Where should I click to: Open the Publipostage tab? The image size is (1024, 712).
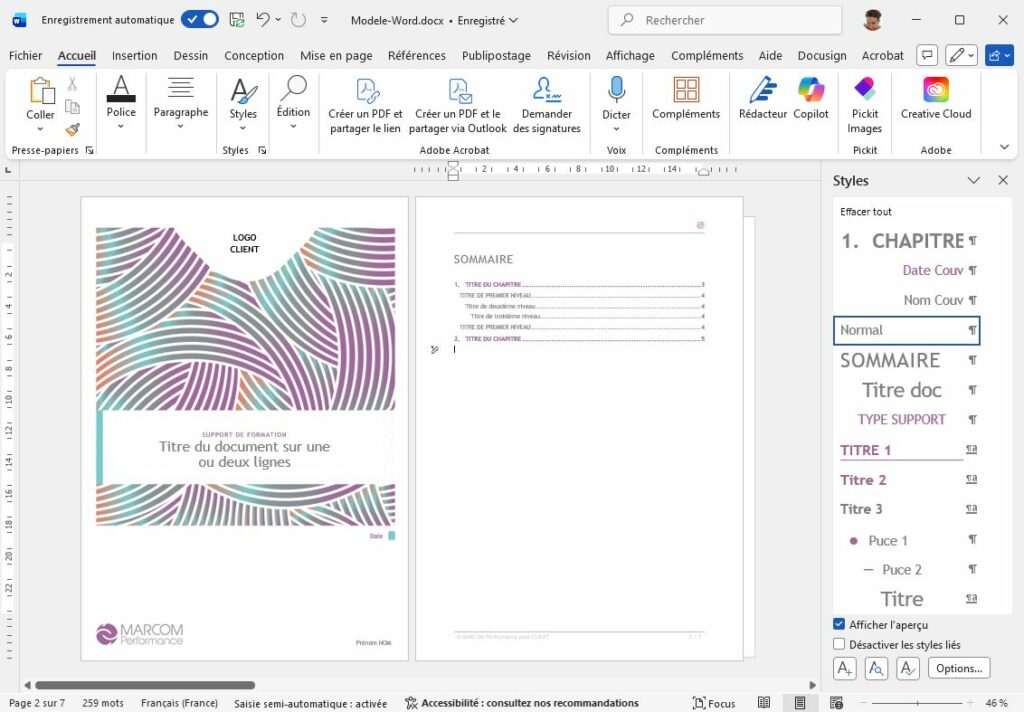coord(496,55)
